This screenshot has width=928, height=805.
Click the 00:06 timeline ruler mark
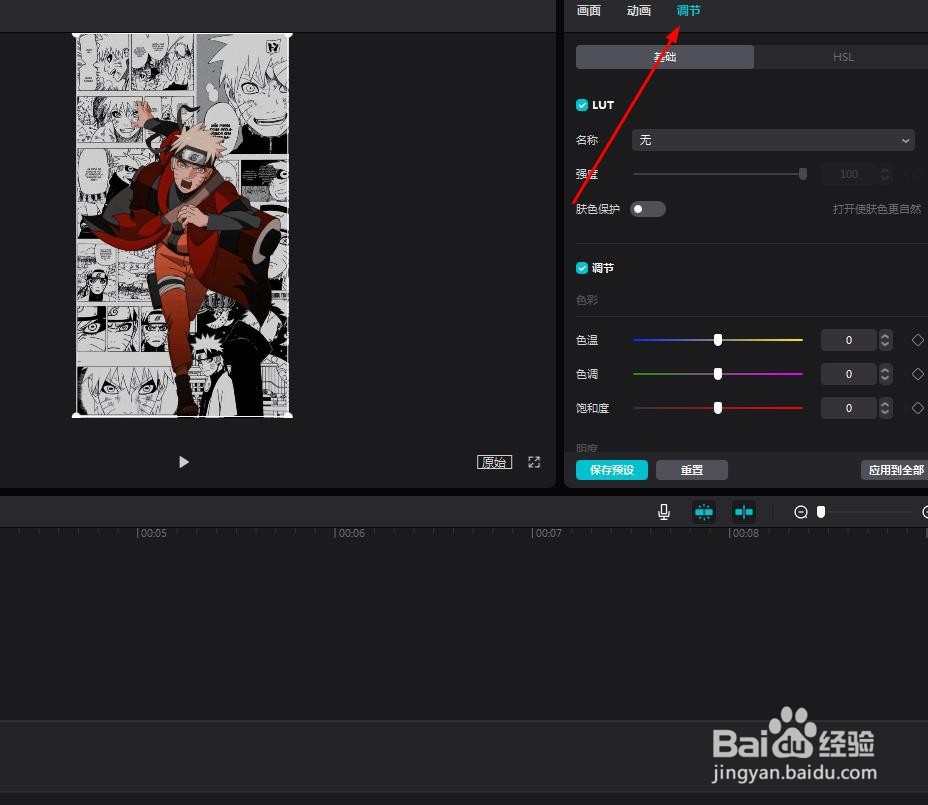coord(350,533)
